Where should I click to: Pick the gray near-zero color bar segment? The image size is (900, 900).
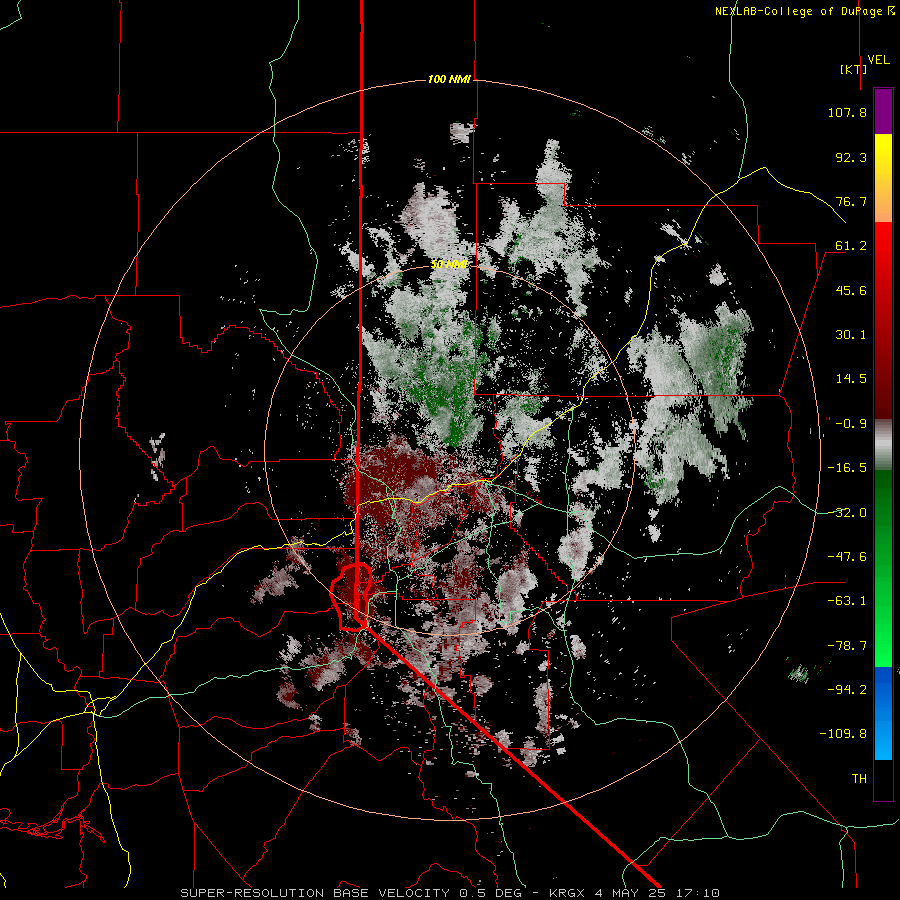[x=883, y=445]
